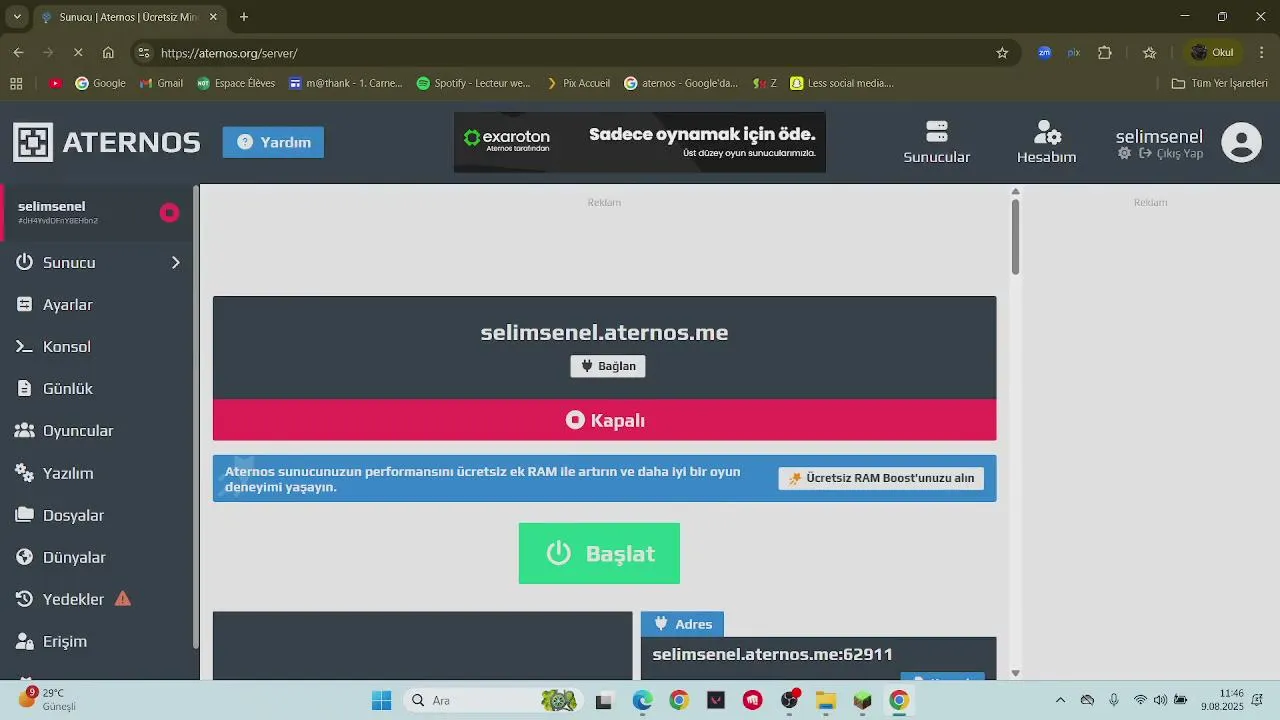This screenshot has height=720, width=1280.
Task: Open the Gmail bookmark
Action: (x=161, y=83)
